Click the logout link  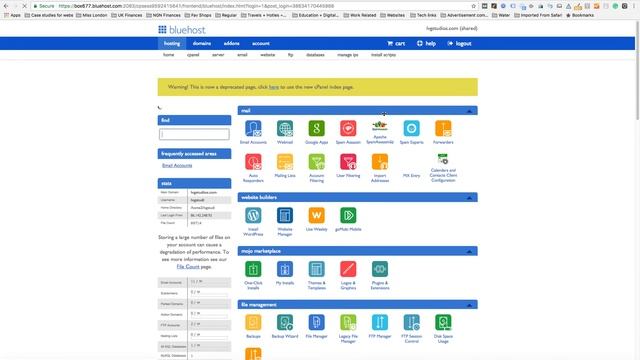[x=460, y=43]
